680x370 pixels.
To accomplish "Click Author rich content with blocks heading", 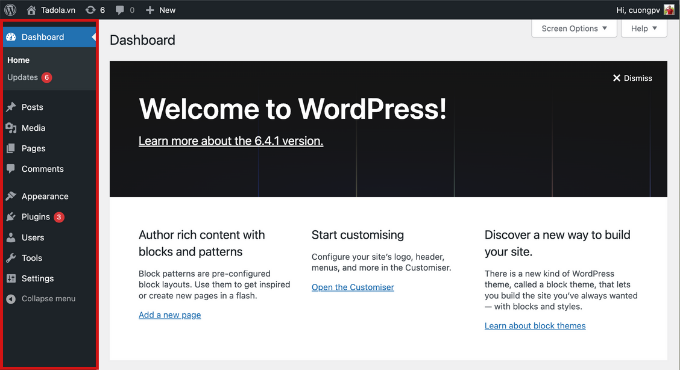I will click(202, 243).
